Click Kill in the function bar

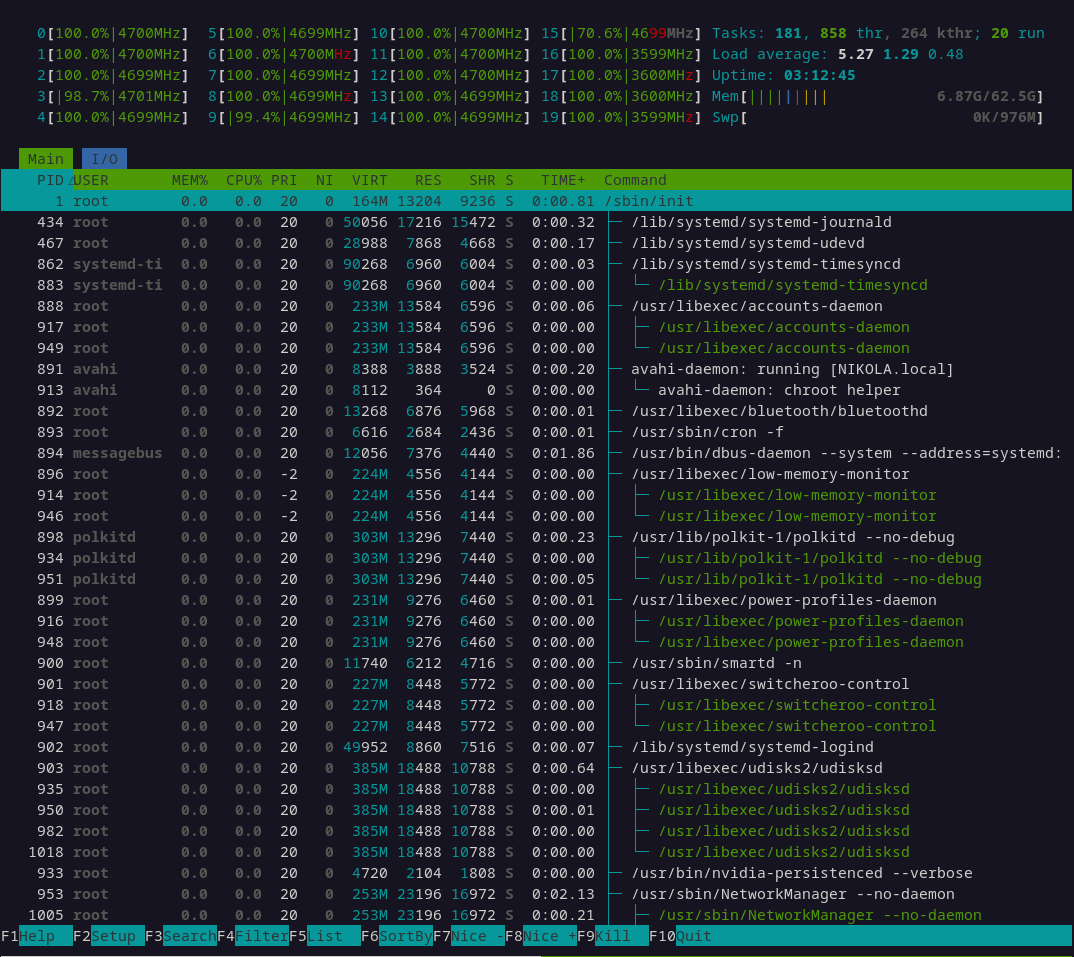coord(612,936)
